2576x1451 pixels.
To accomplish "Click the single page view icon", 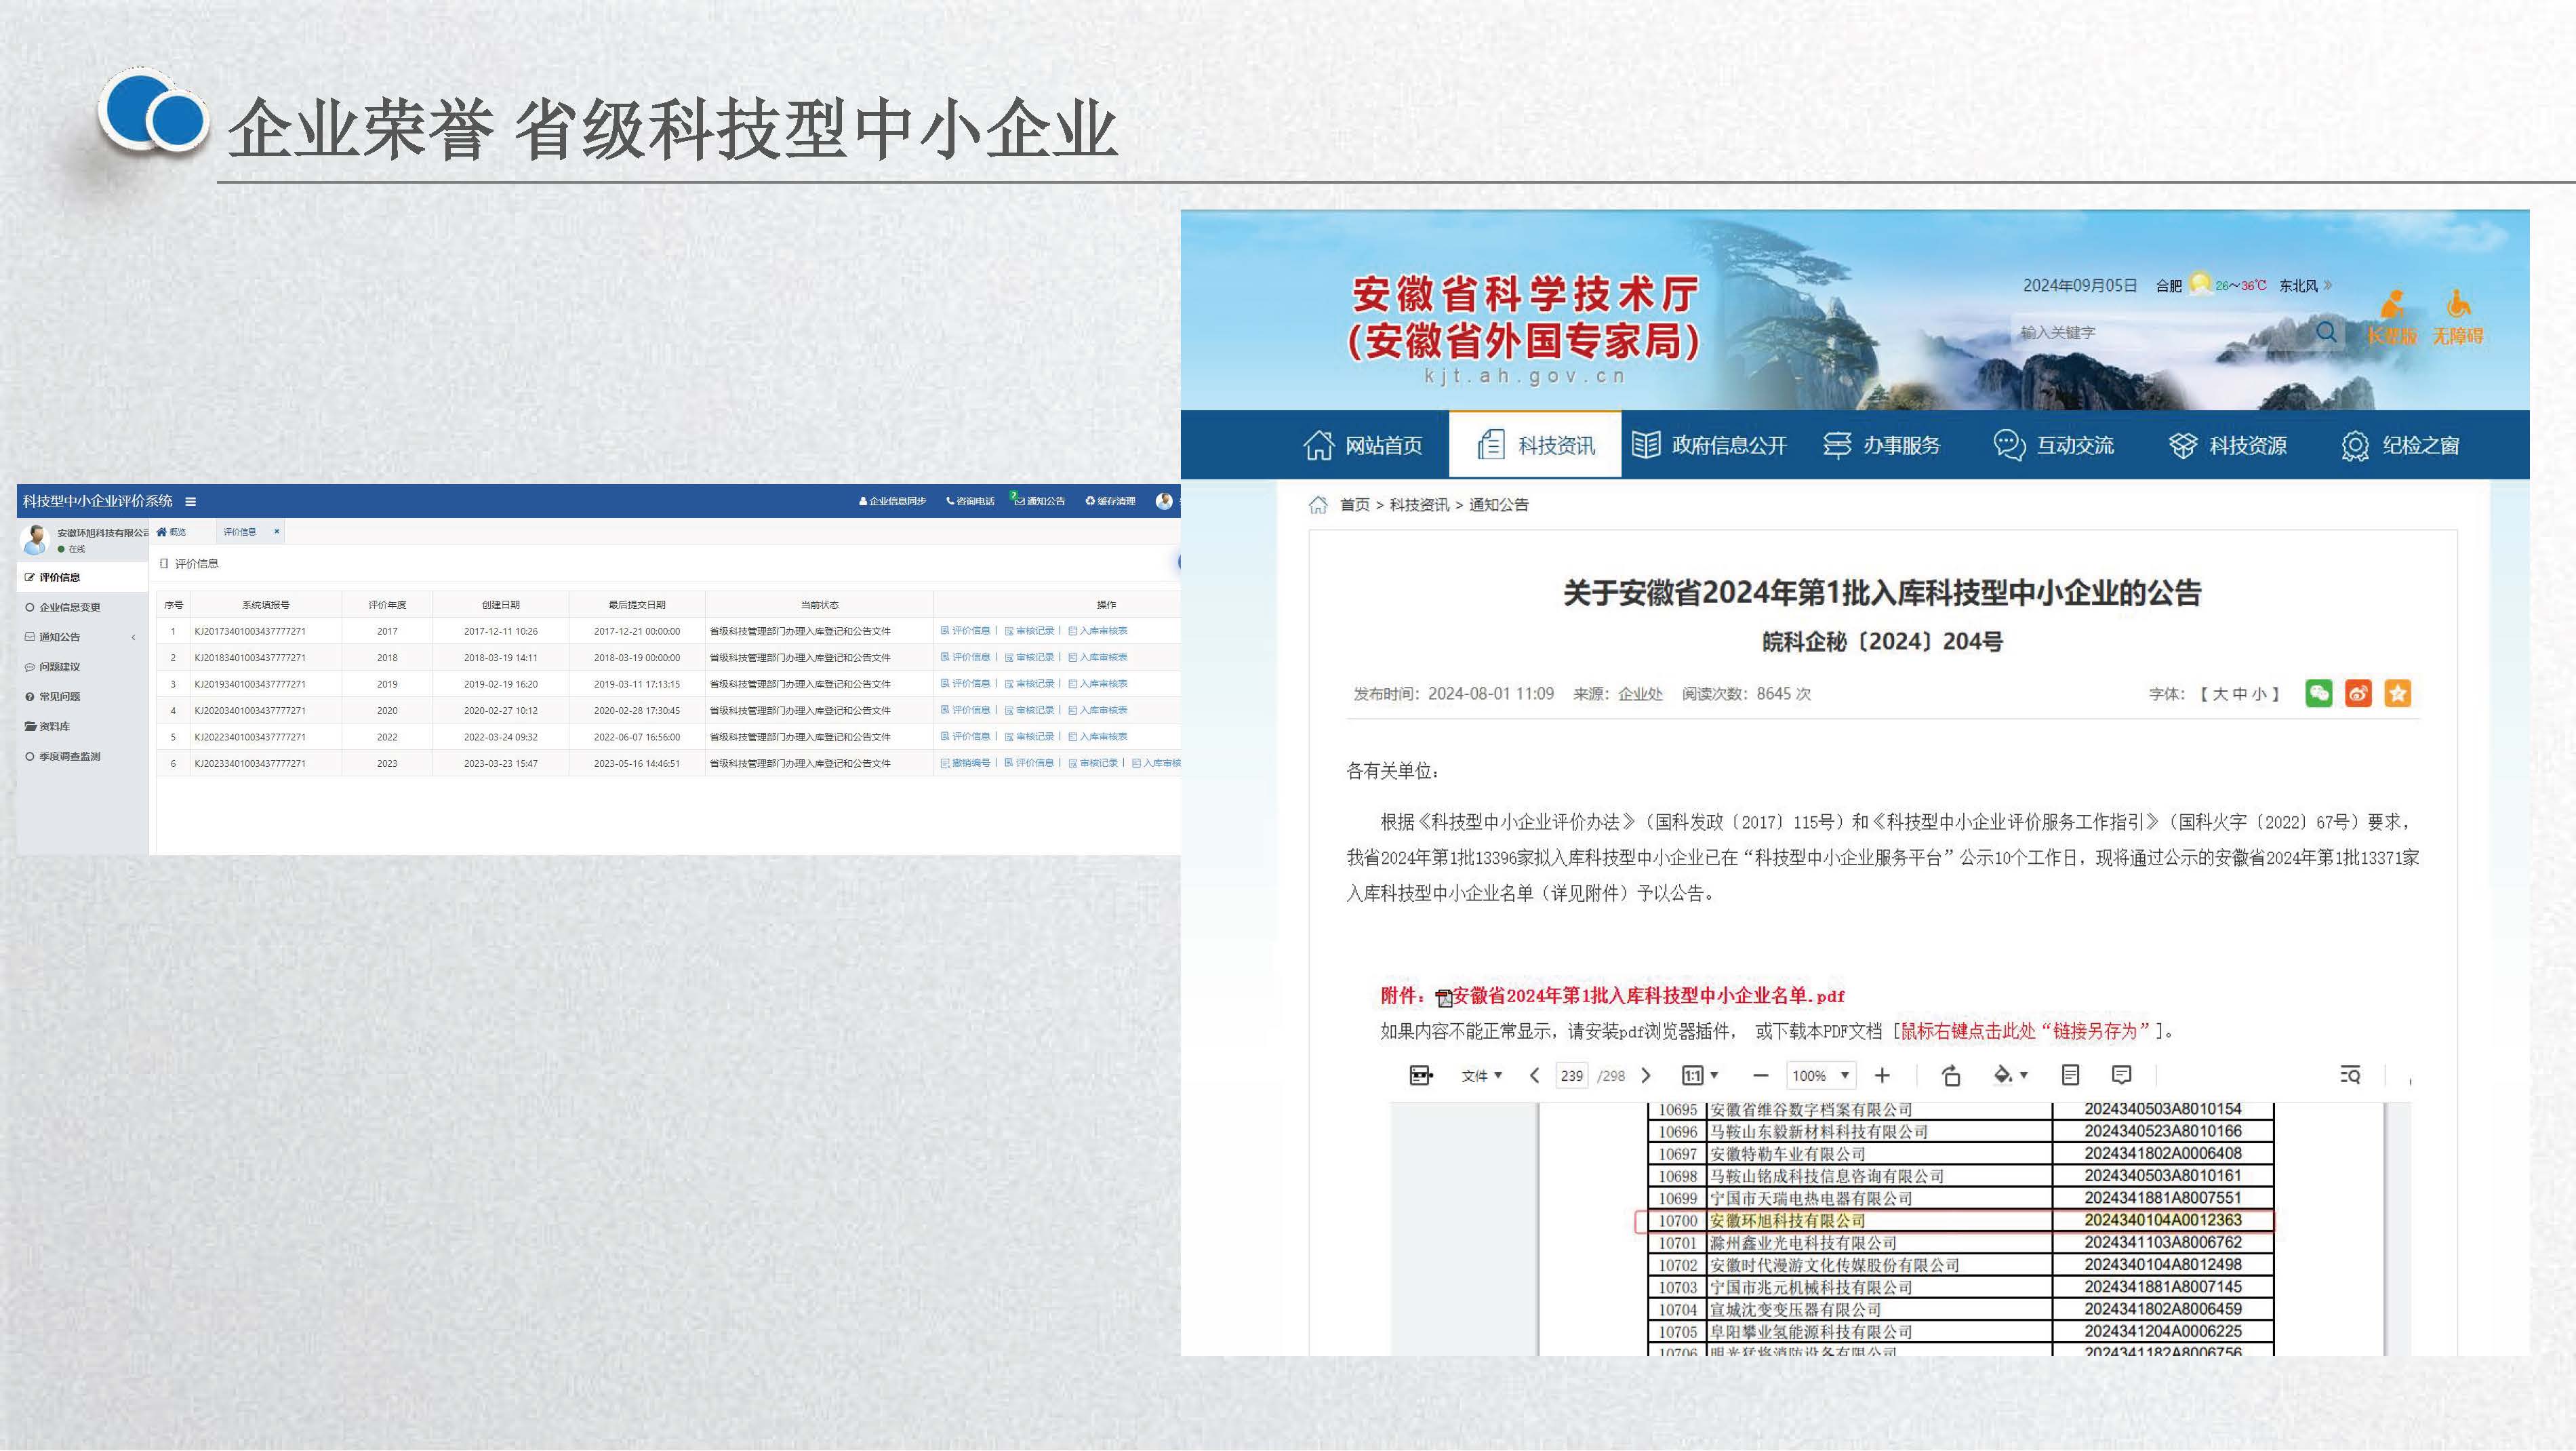I will [2071, 1075].
